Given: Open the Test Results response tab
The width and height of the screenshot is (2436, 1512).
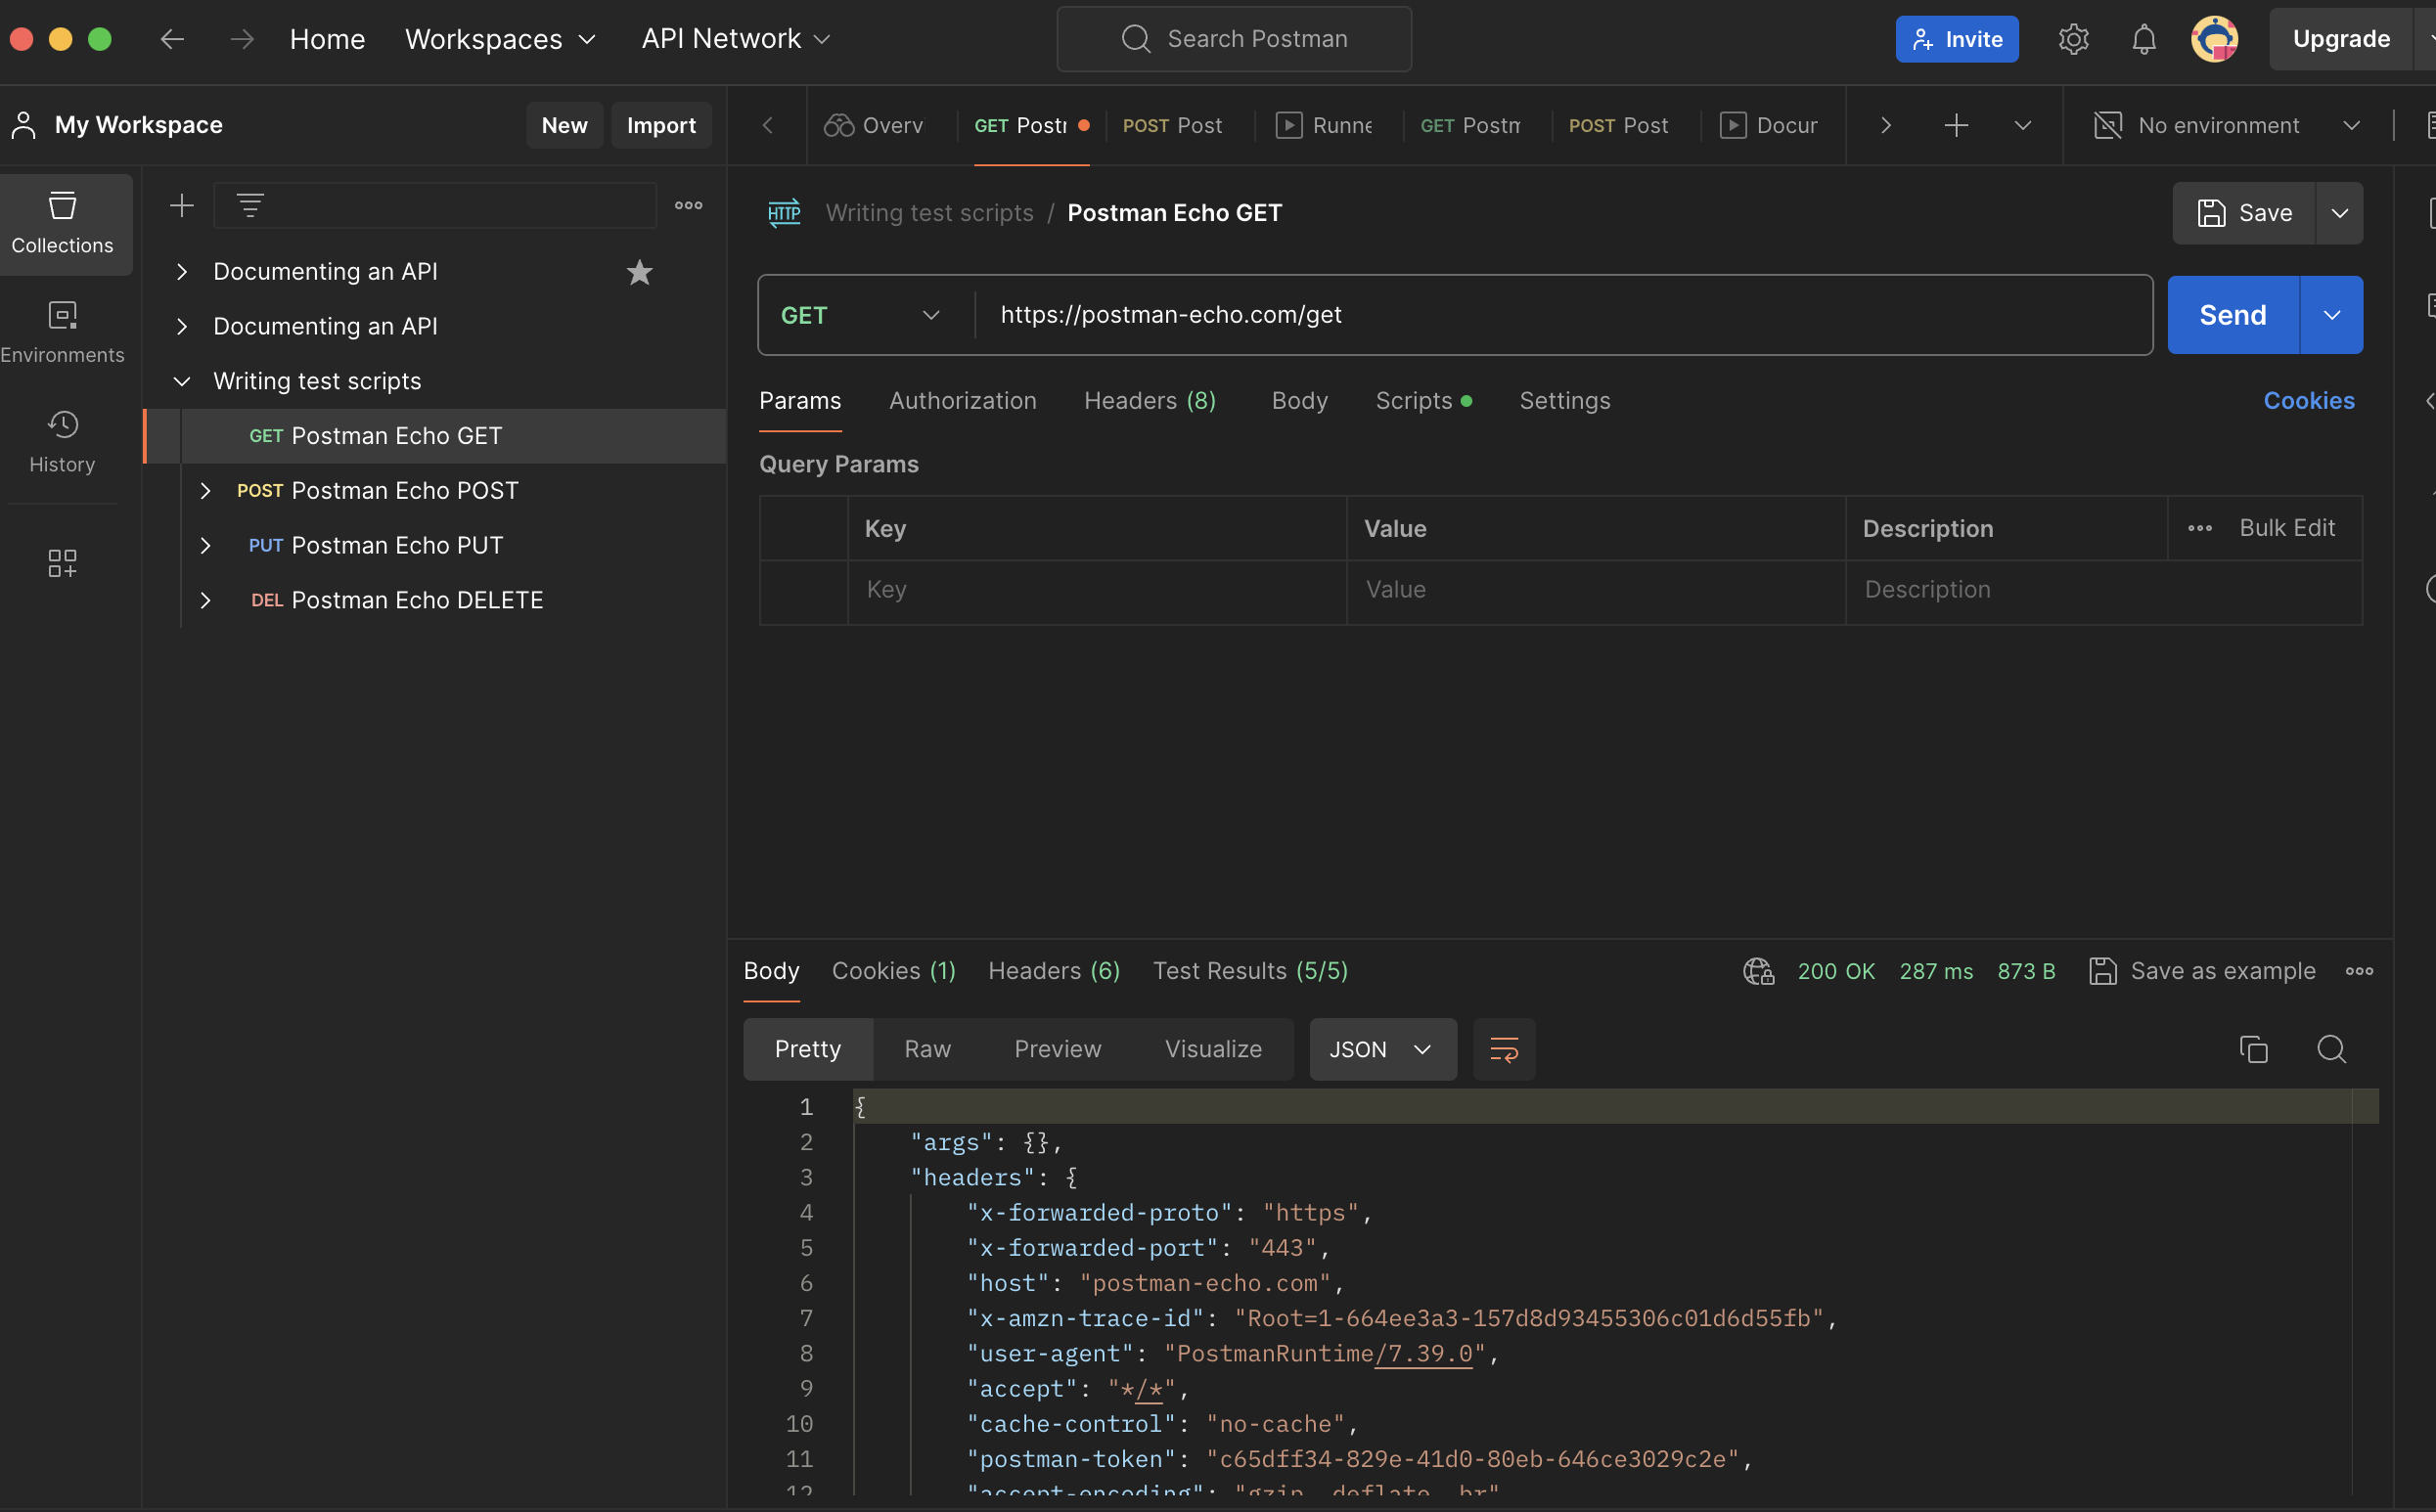Looking at the screenshot, I should pyautogui.click(x=1249, y=971).
